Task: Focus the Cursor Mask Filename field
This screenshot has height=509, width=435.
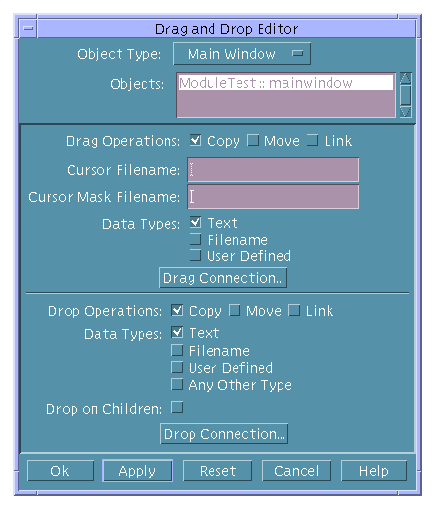Action: pos(273,197)
